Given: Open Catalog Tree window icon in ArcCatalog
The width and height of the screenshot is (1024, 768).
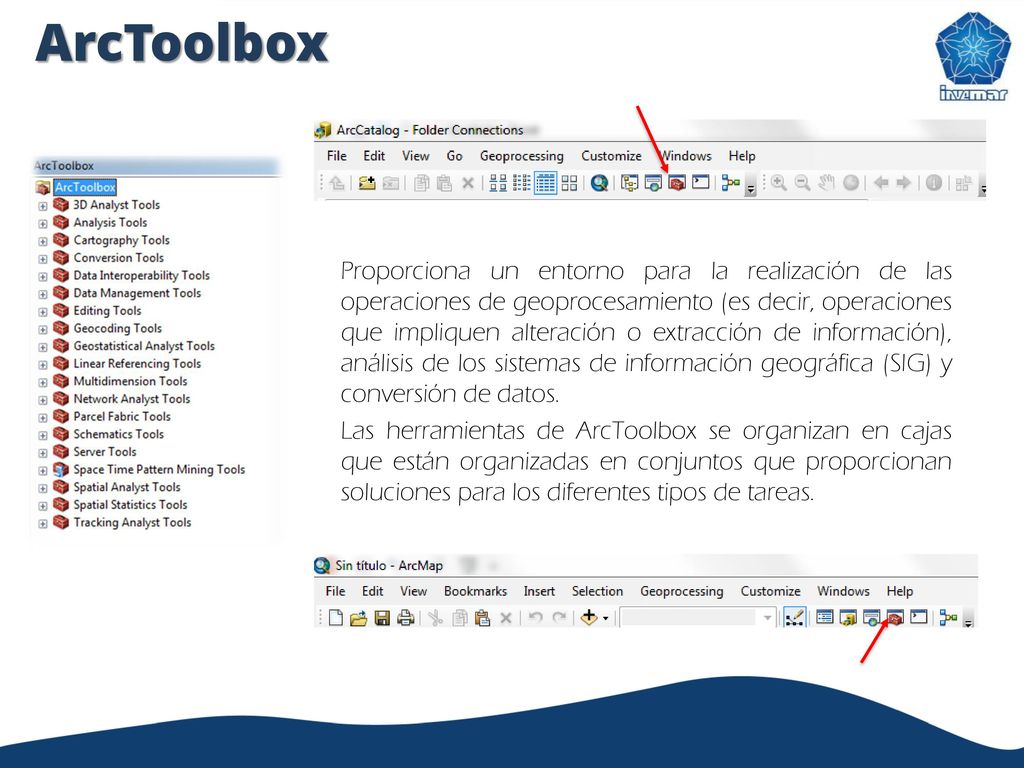Looking at the screenshot, I should 630,183.
